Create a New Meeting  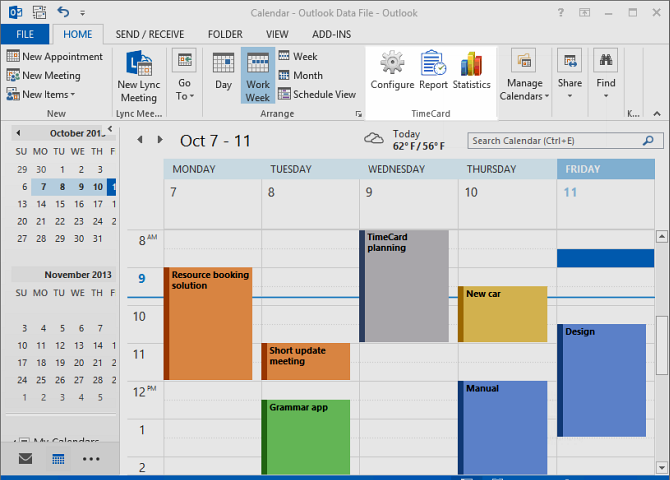point(44,76)
